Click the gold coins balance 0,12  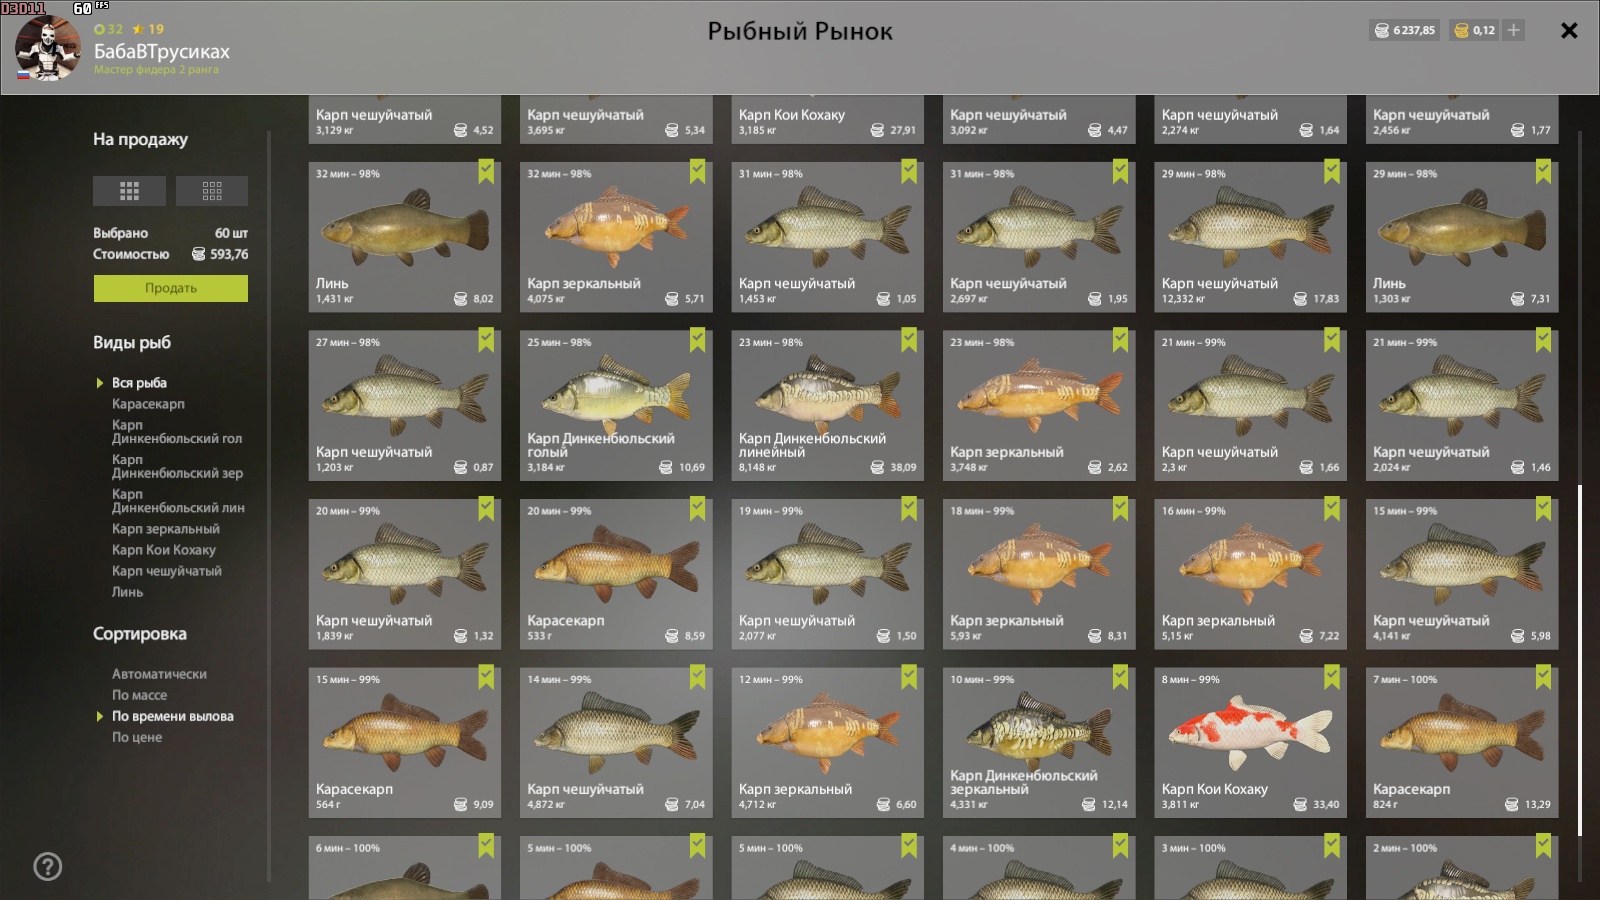tap(1476, 30)
